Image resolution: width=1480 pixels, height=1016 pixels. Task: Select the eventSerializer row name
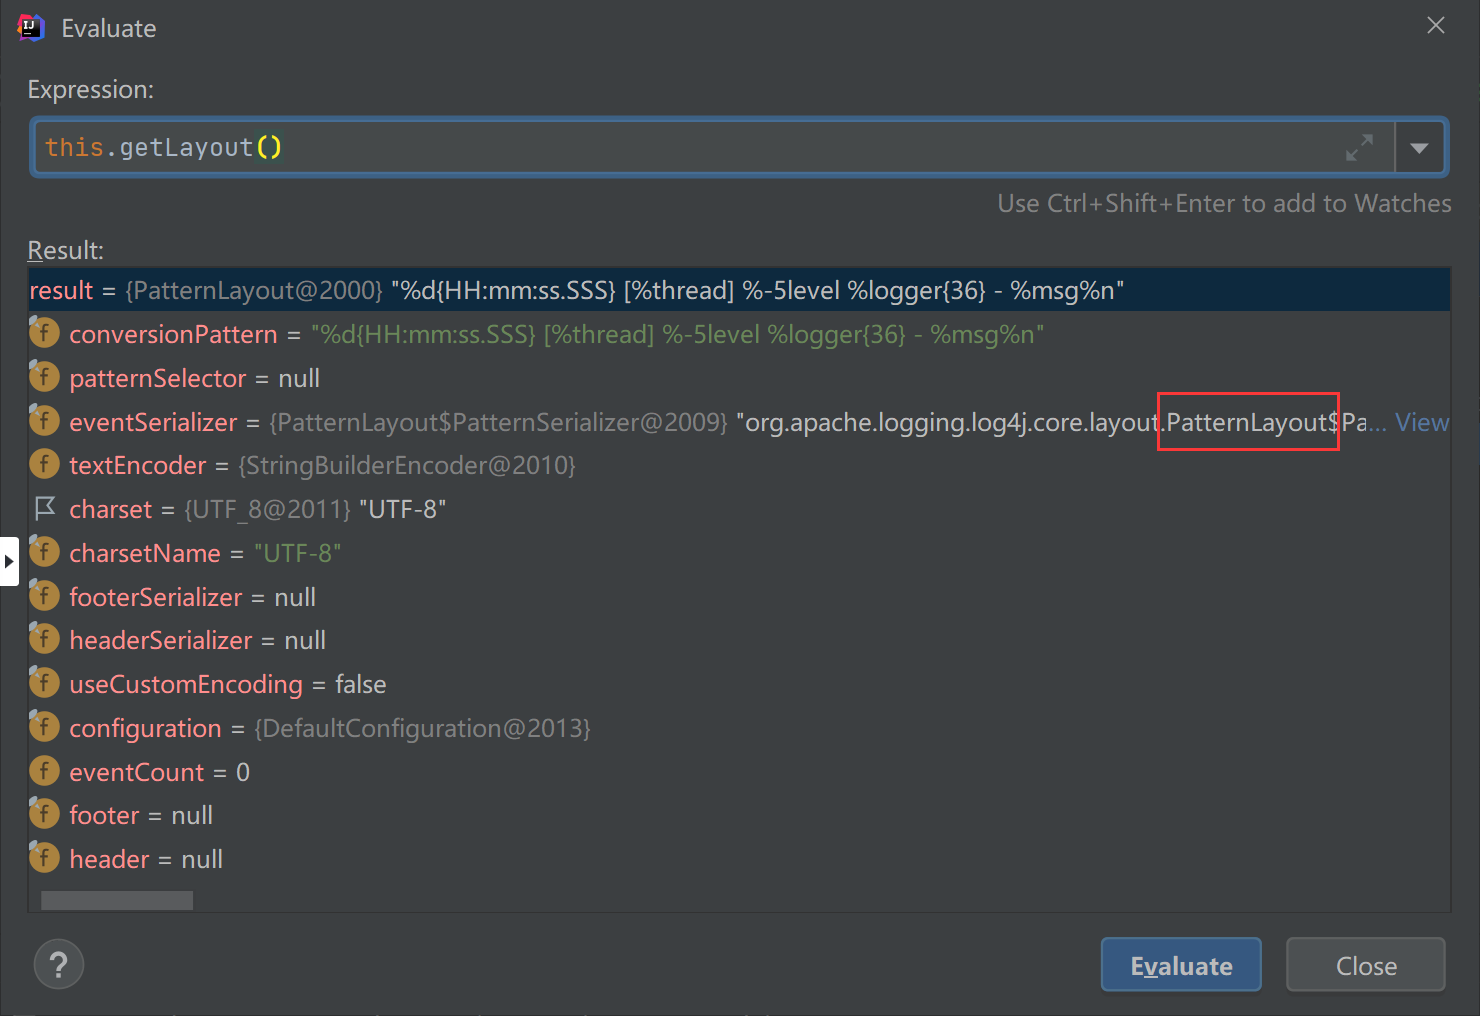pyautogui.click(x=153, y=422)
